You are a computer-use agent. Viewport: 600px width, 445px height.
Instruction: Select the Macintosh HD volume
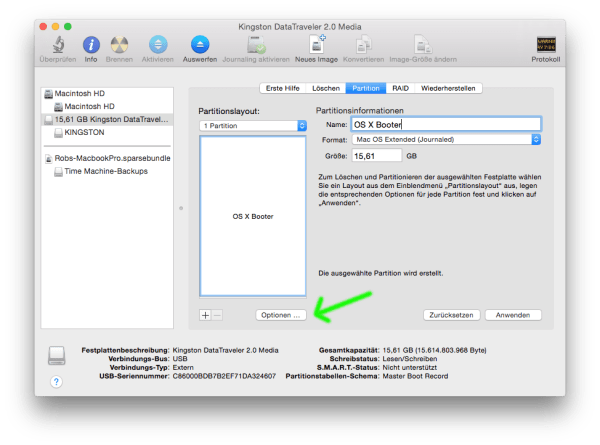107,106
